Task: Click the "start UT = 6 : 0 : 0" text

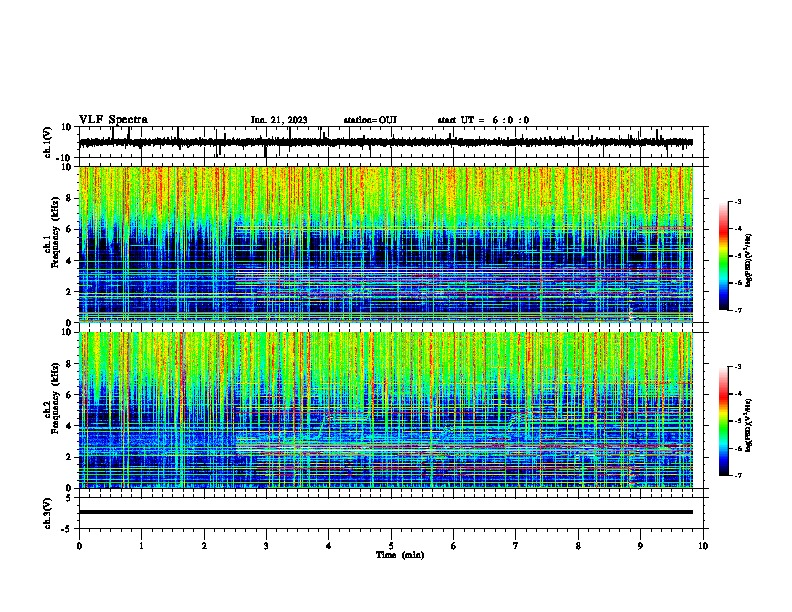Action: pyautogui.click(x=483, y=120)
